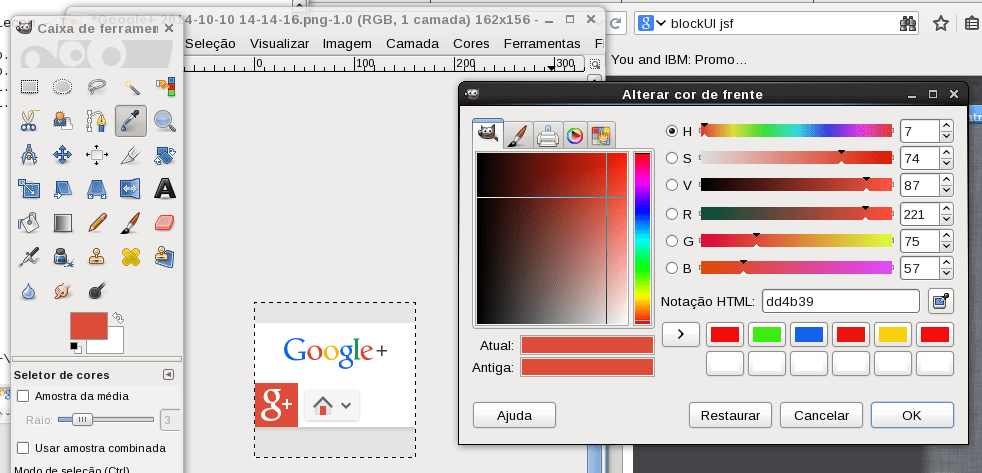Select the H hue radio button

coord(672,131)
